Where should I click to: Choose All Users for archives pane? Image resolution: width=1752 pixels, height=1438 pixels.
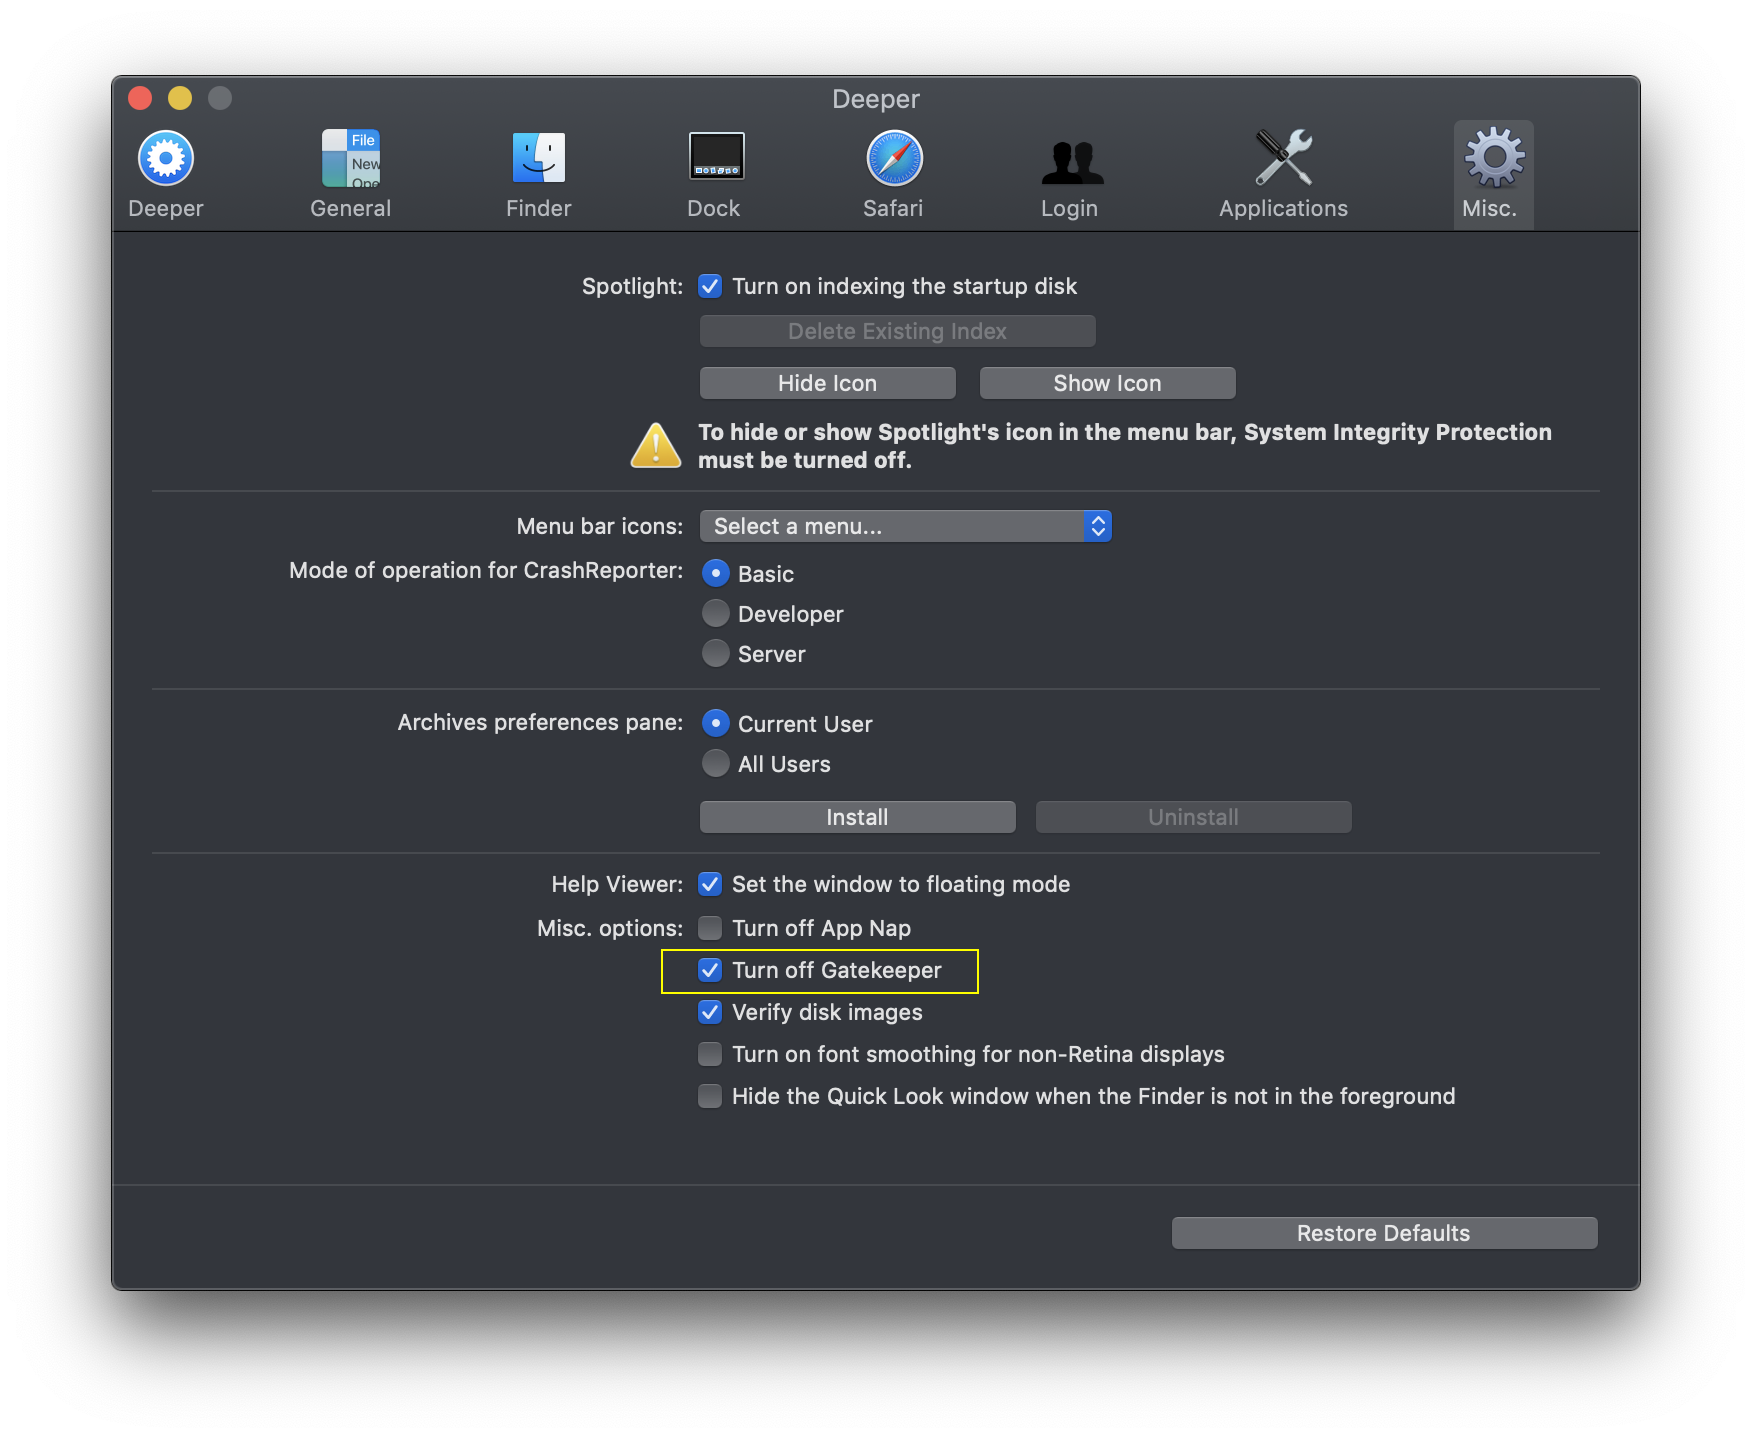pos(716,763)
